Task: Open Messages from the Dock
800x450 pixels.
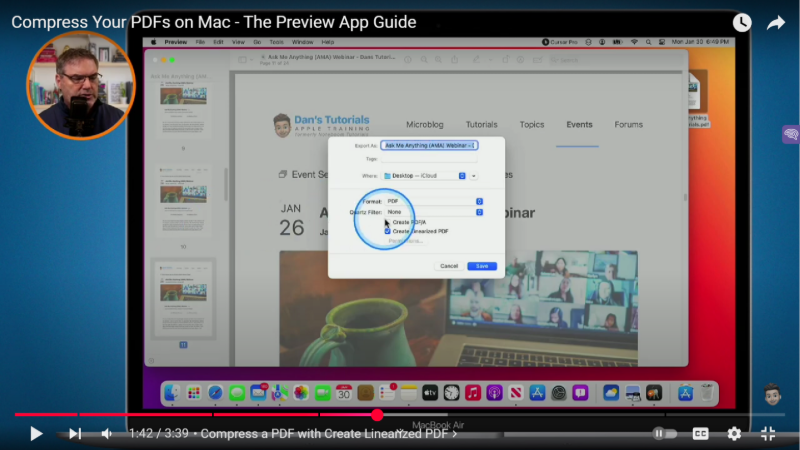Action: (x=237, y=393)
